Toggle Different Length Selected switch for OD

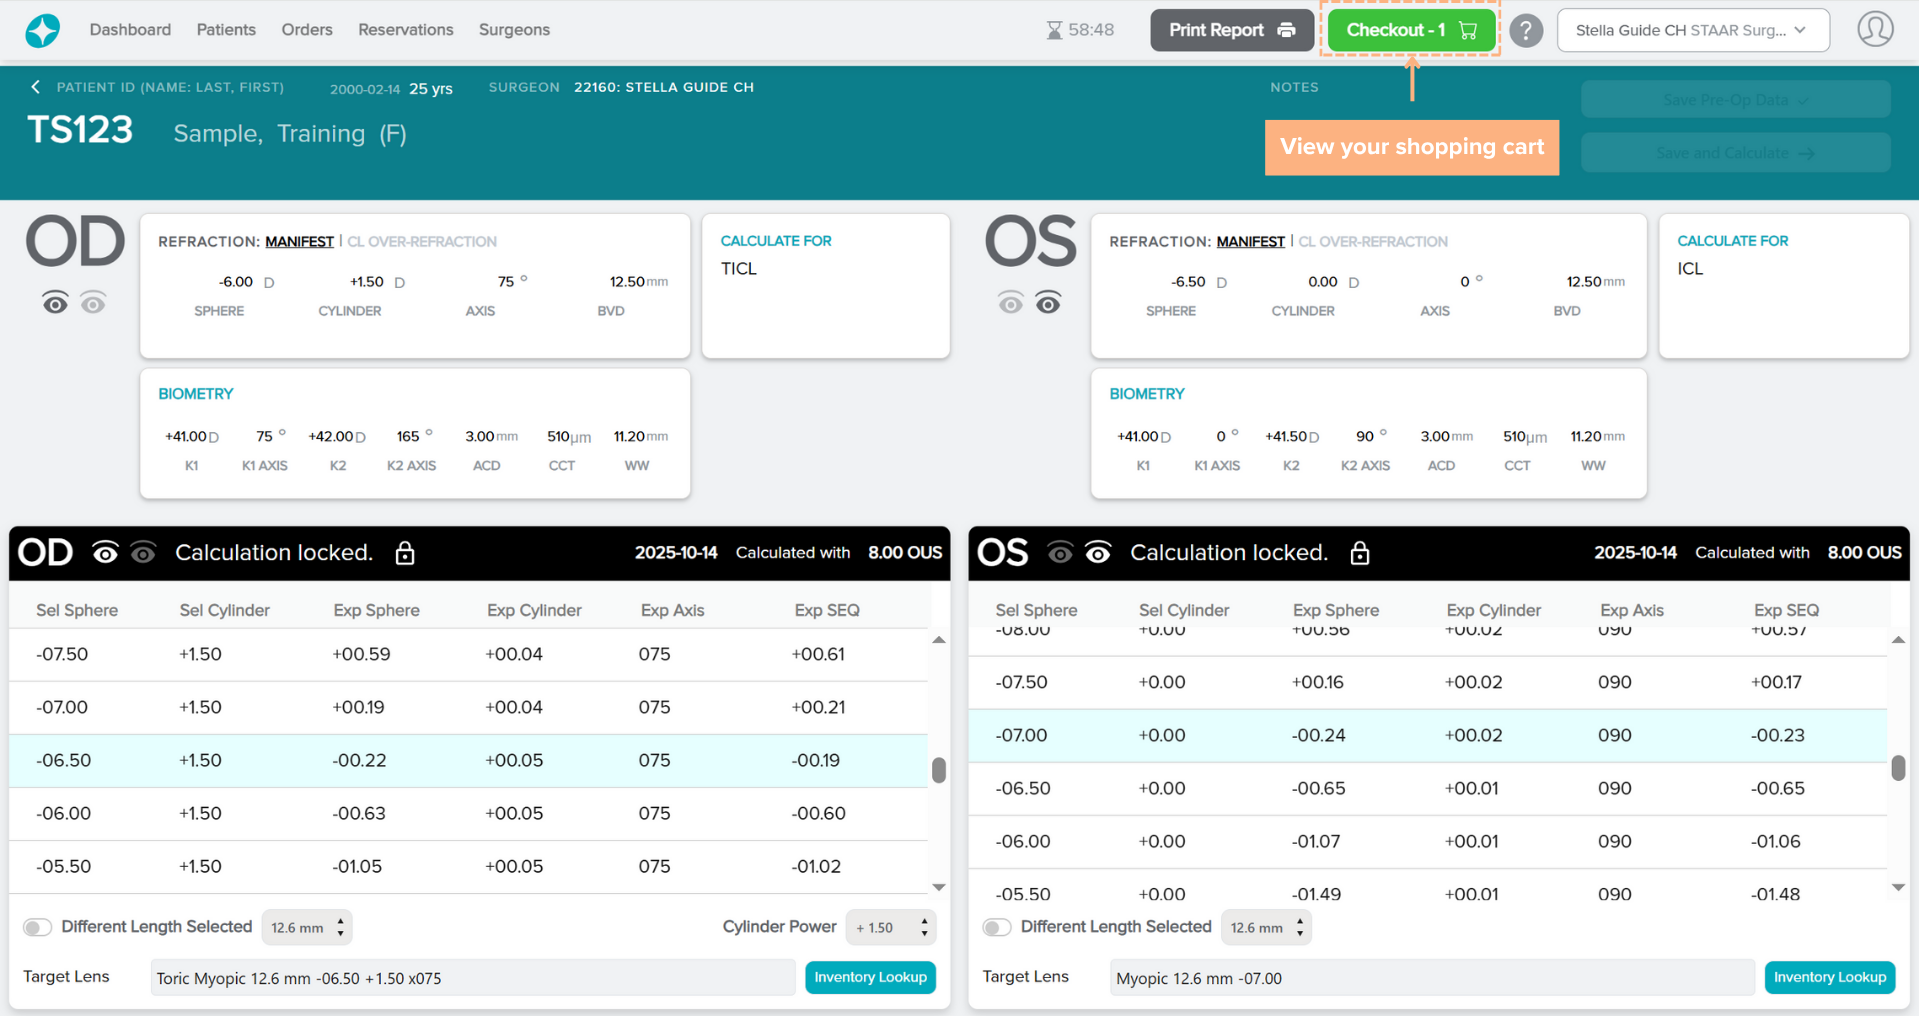[x=38, y=927]
